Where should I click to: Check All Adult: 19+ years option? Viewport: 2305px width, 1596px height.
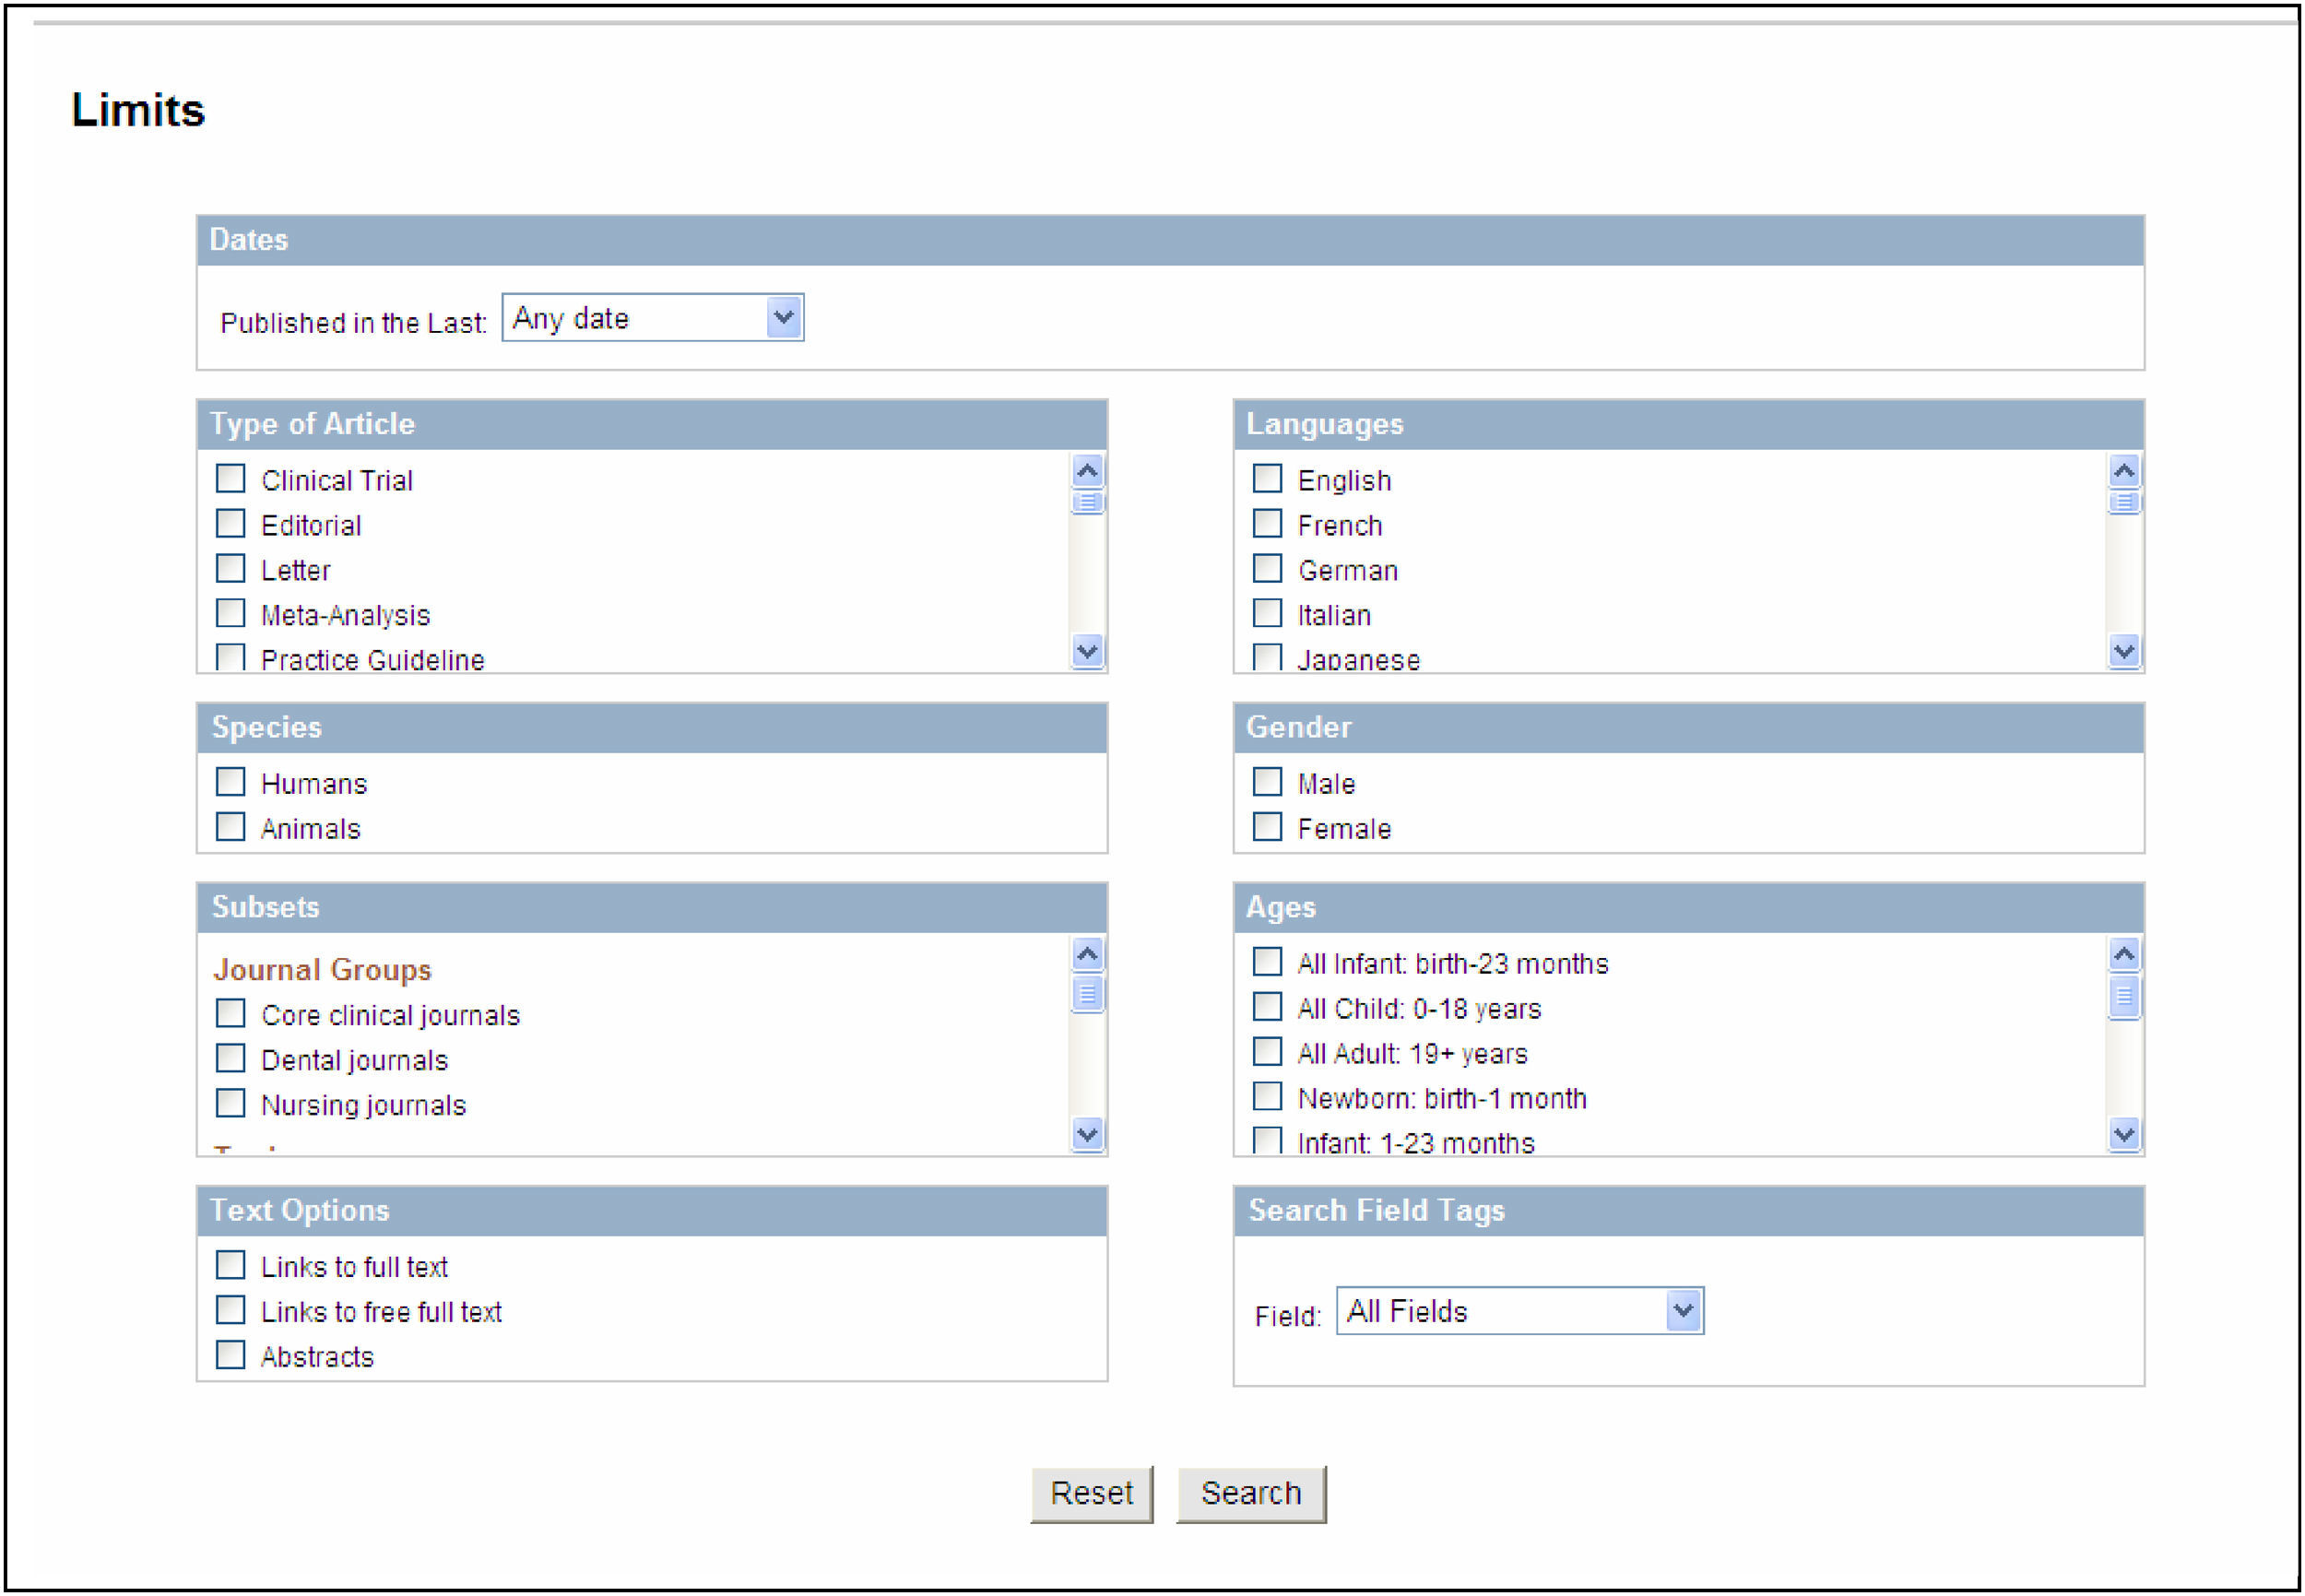1267,1052
